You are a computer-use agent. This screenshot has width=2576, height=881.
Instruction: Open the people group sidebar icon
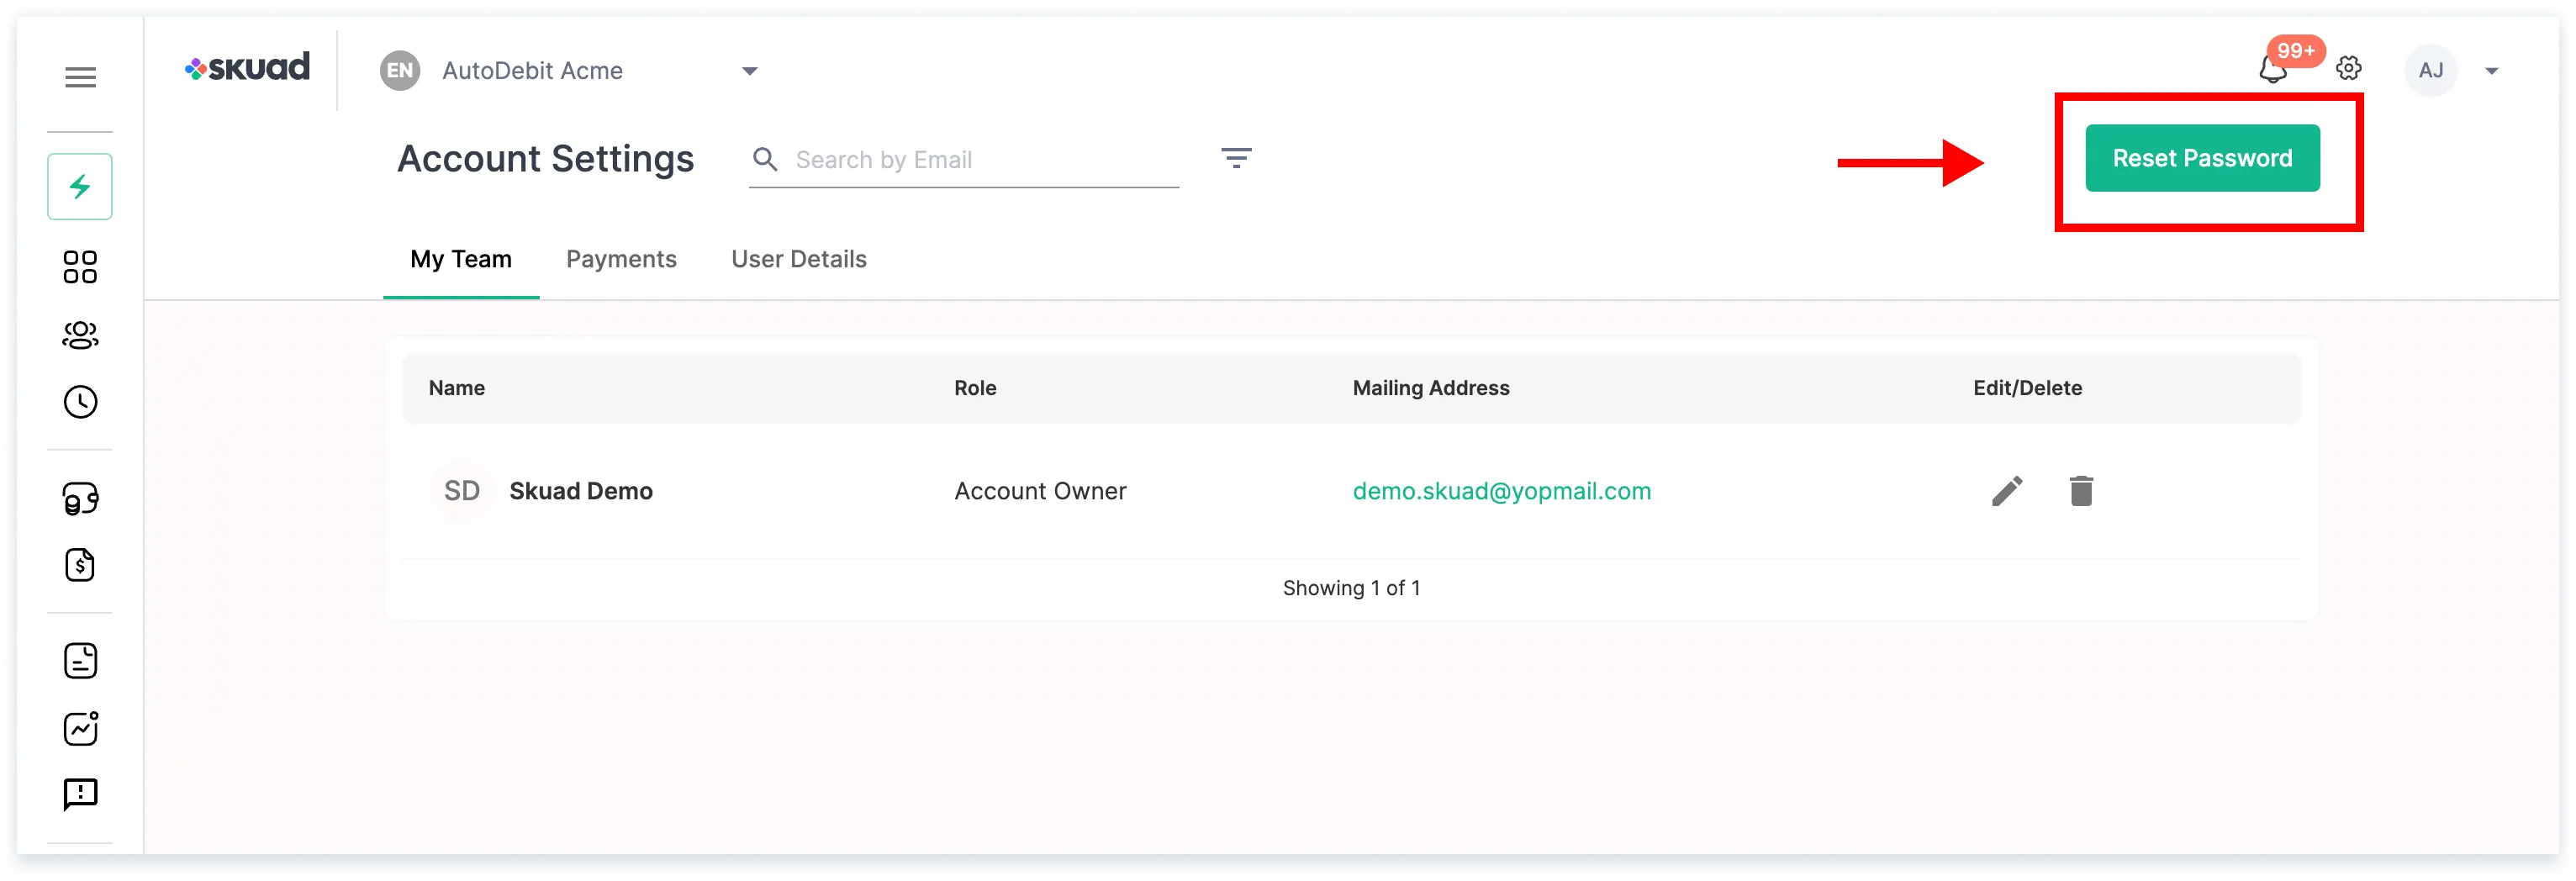[80, 335]
